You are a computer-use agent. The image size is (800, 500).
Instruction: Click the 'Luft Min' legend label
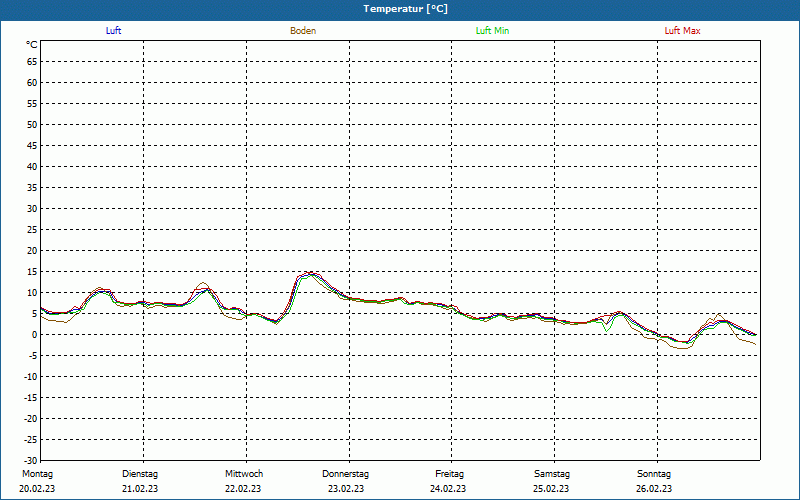point(492,31)
